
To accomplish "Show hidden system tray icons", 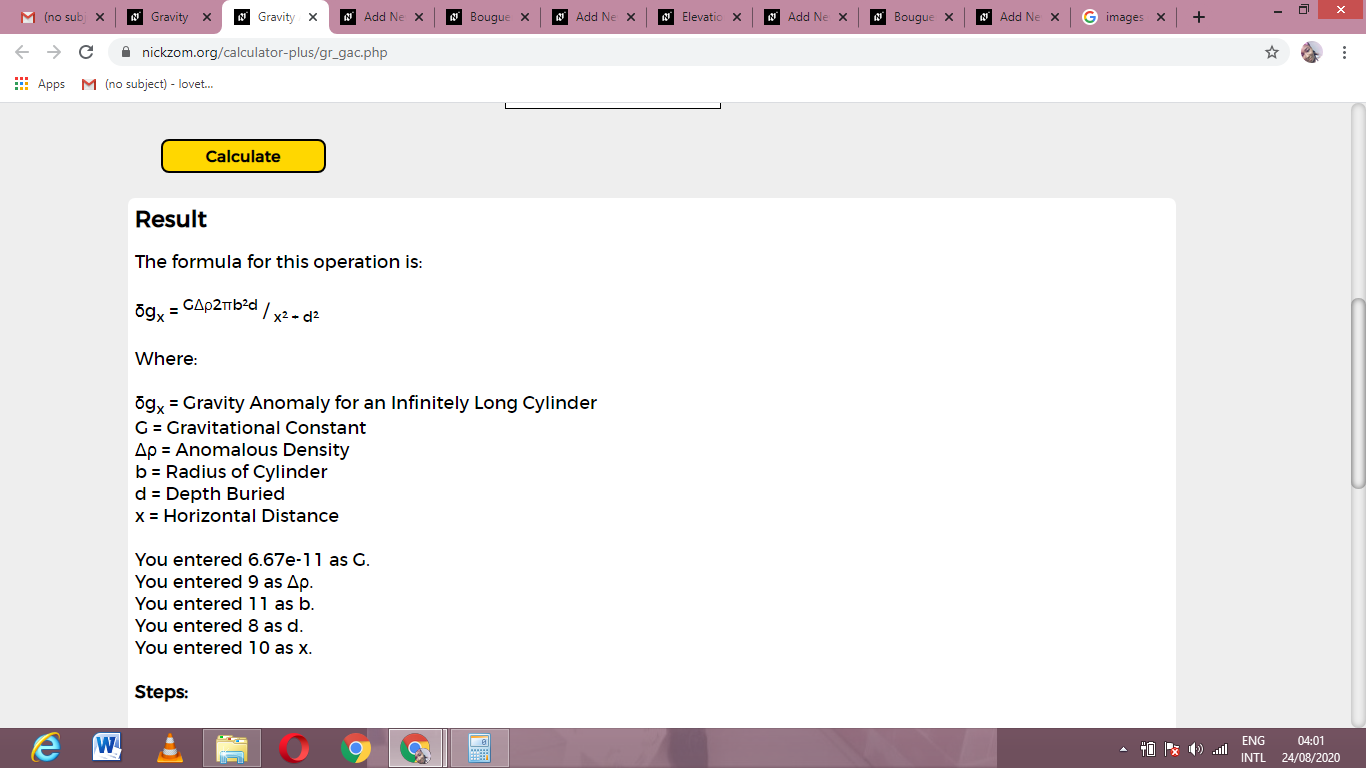I will [x=1122, y=749].
